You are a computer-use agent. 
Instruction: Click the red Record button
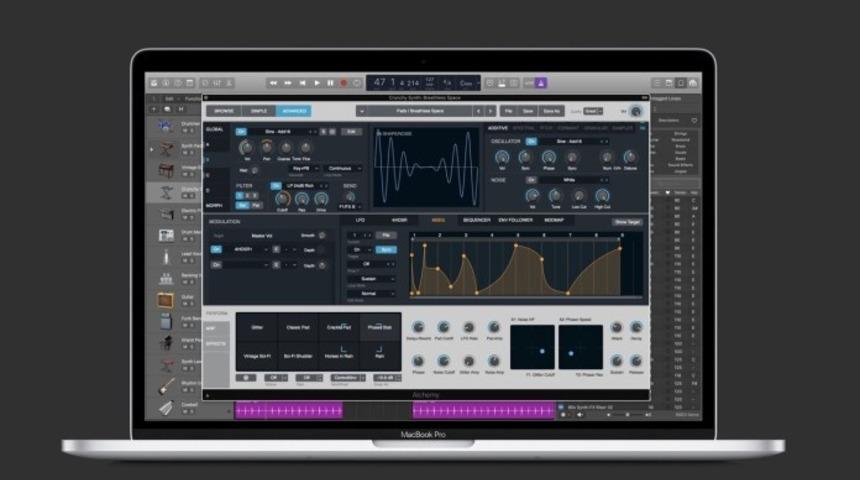click(x=344, y=83)
